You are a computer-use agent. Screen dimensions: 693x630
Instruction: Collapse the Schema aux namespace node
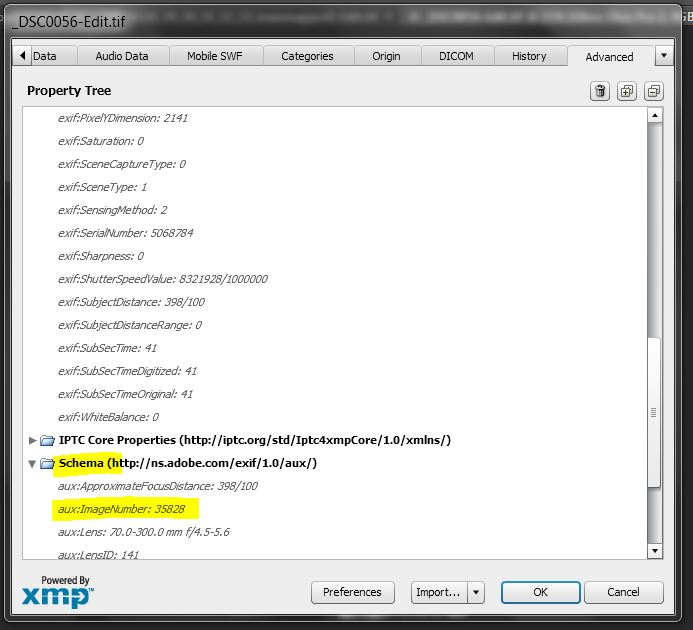coord(33,463)
